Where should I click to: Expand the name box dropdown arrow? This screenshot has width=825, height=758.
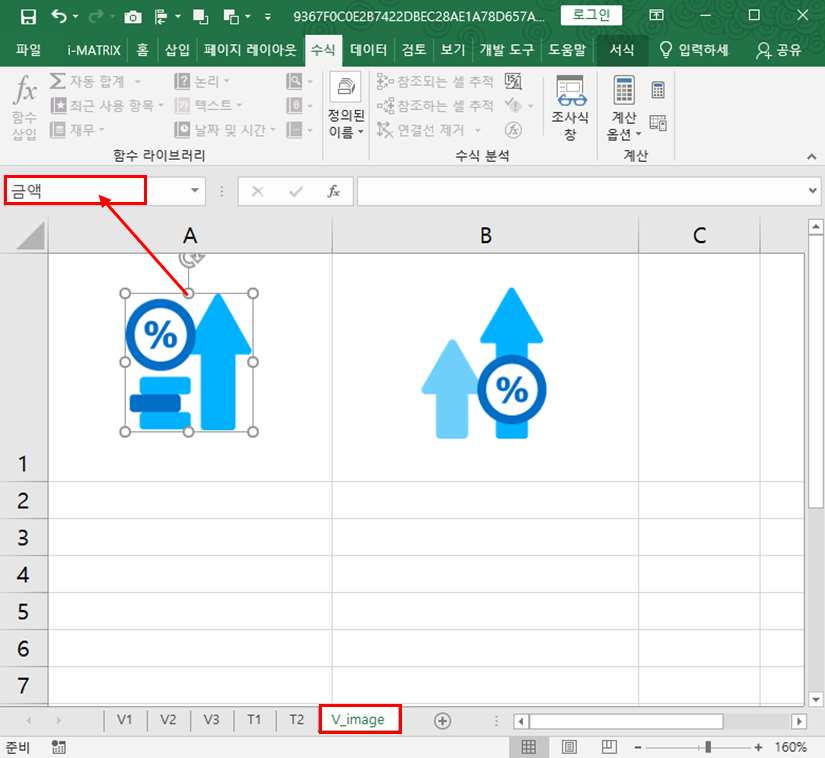point(195,191)
